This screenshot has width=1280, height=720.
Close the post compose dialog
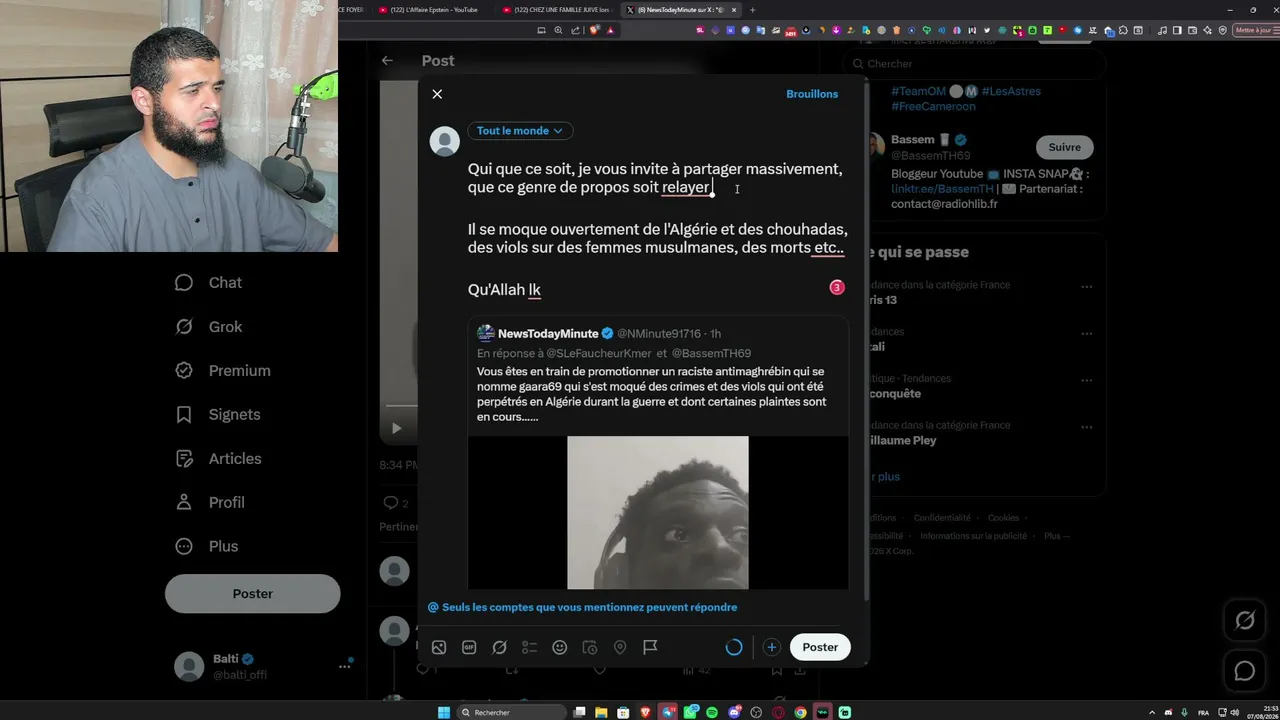[x=437, y=94]
